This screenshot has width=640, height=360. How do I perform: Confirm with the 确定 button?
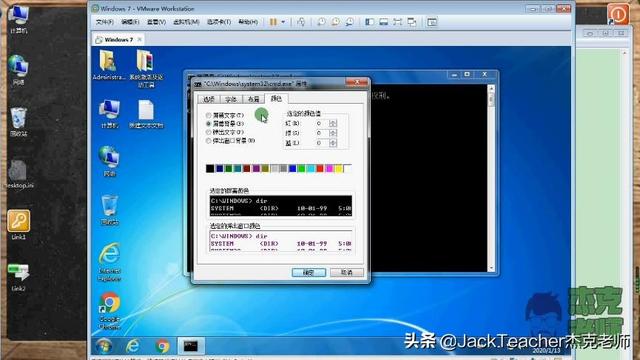tap(309, 272)
